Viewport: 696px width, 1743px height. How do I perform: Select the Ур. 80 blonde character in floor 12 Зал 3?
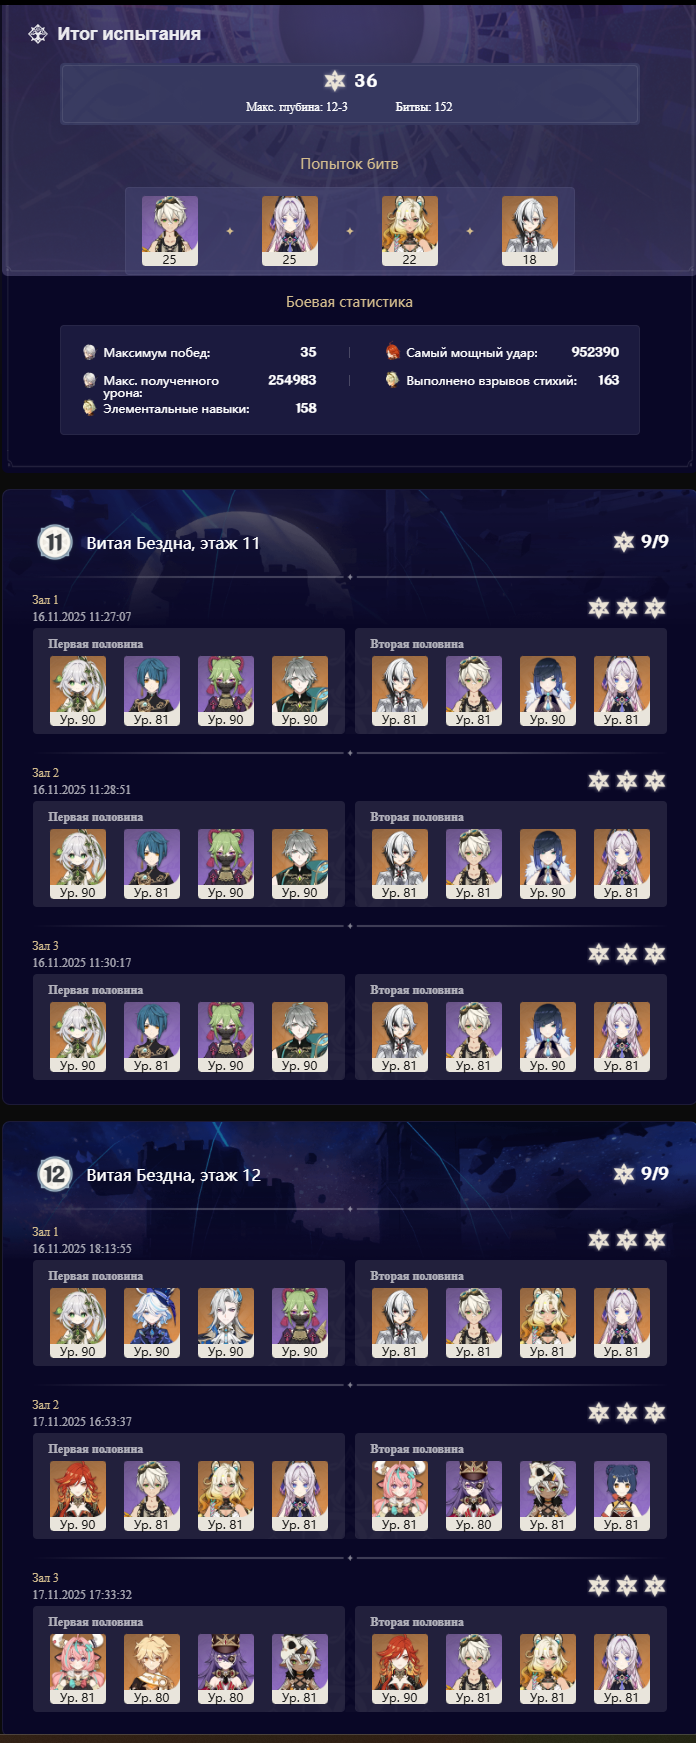(x=152, y=1669)
